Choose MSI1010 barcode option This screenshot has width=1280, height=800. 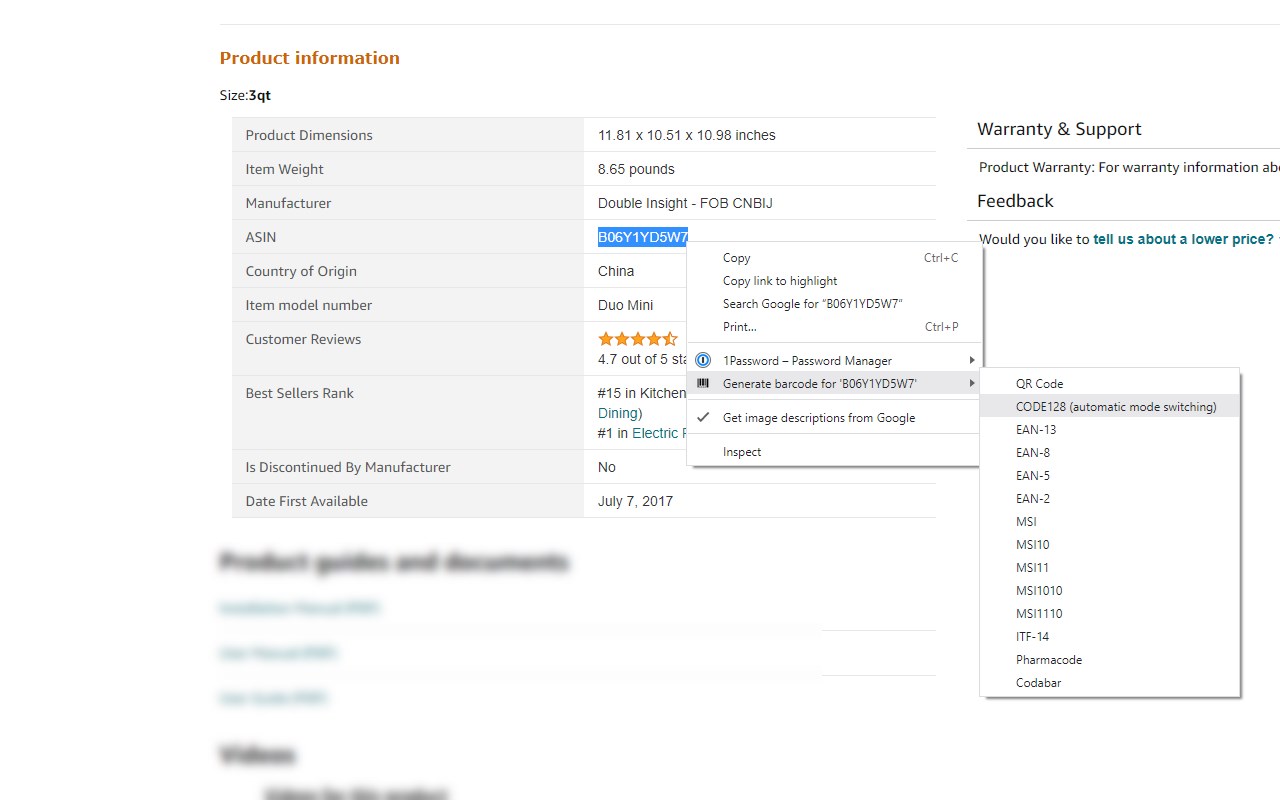pyautogui.click(x=1039, y=591)
